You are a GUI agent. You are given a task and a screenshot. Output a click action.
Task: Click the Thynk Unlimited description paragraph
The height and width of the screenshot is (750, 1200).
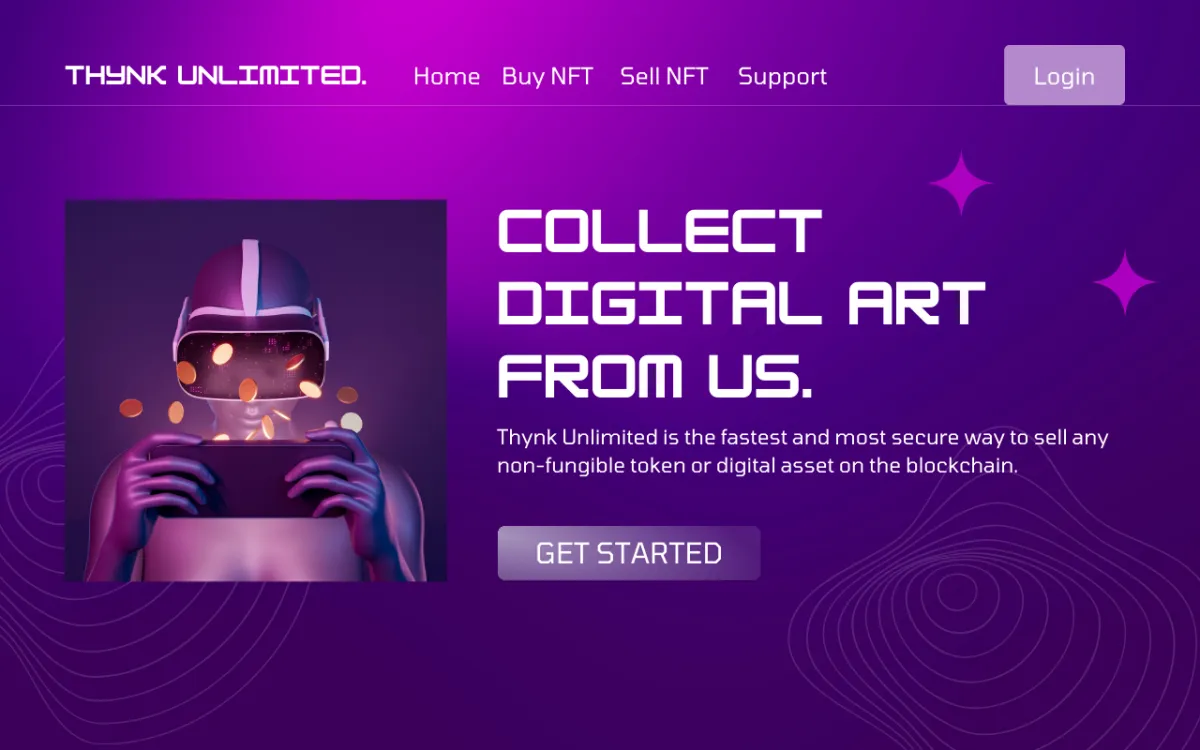(x=803, y=451)
